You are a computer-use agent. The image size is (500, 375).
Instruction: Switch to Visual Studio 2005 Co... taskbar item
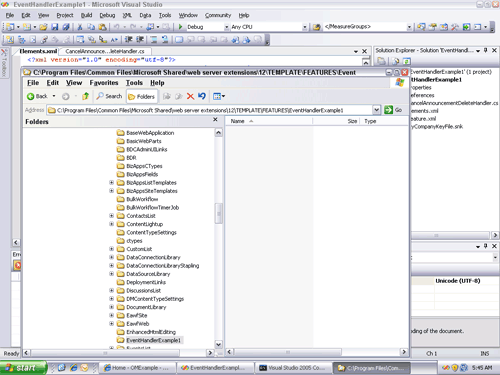[293, 368]
